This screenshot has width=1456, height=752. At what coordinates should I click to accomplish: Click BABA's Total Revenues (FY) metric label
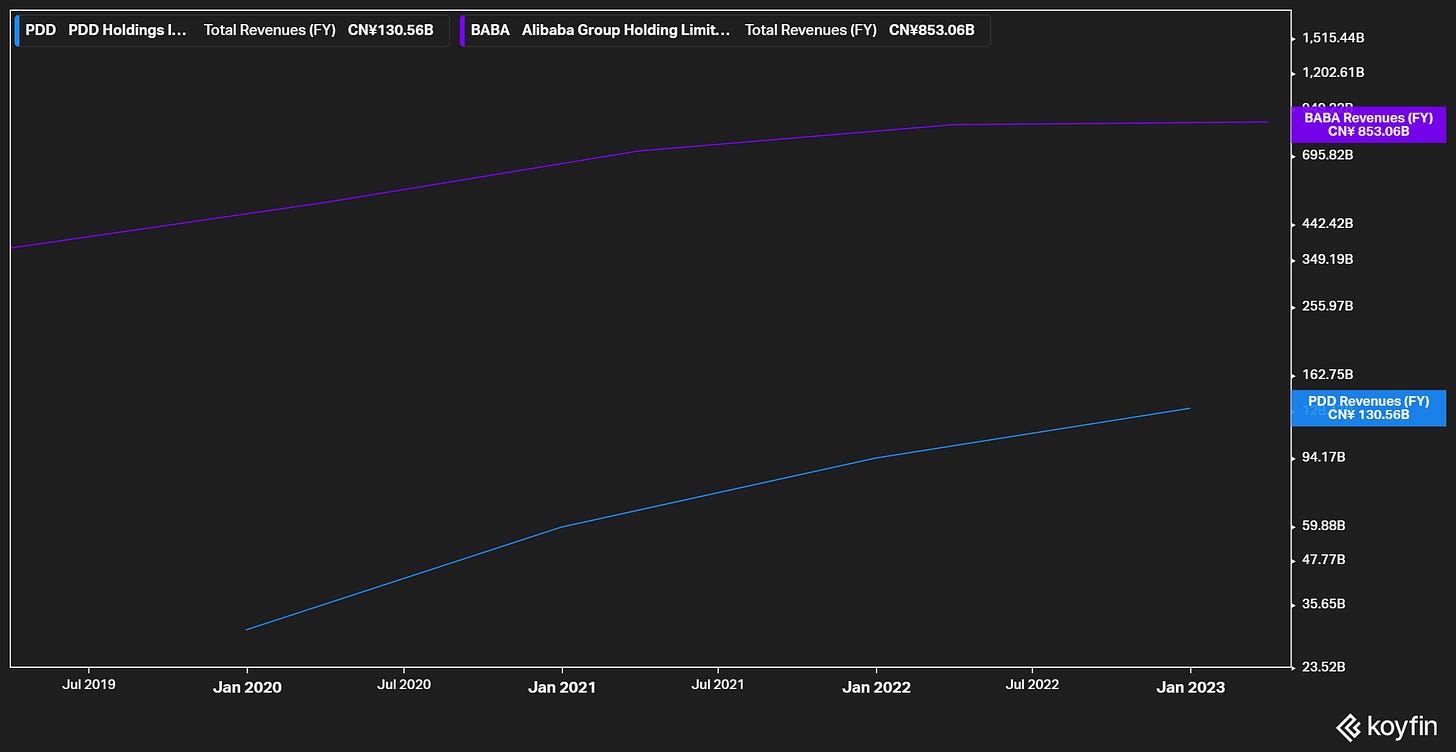pos(811,30)
